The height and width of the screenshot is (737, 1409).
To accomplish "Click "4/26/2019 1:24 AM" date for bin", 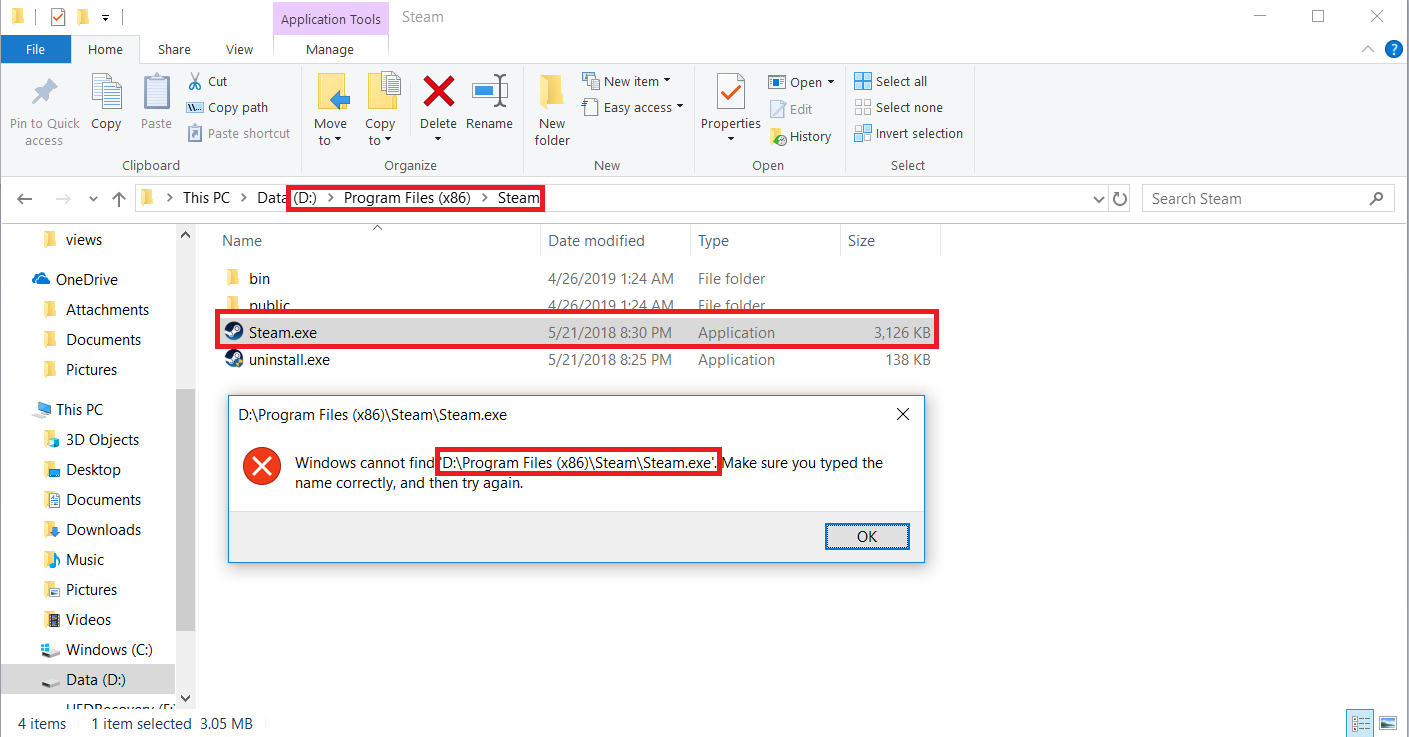I will pos(611,278).
